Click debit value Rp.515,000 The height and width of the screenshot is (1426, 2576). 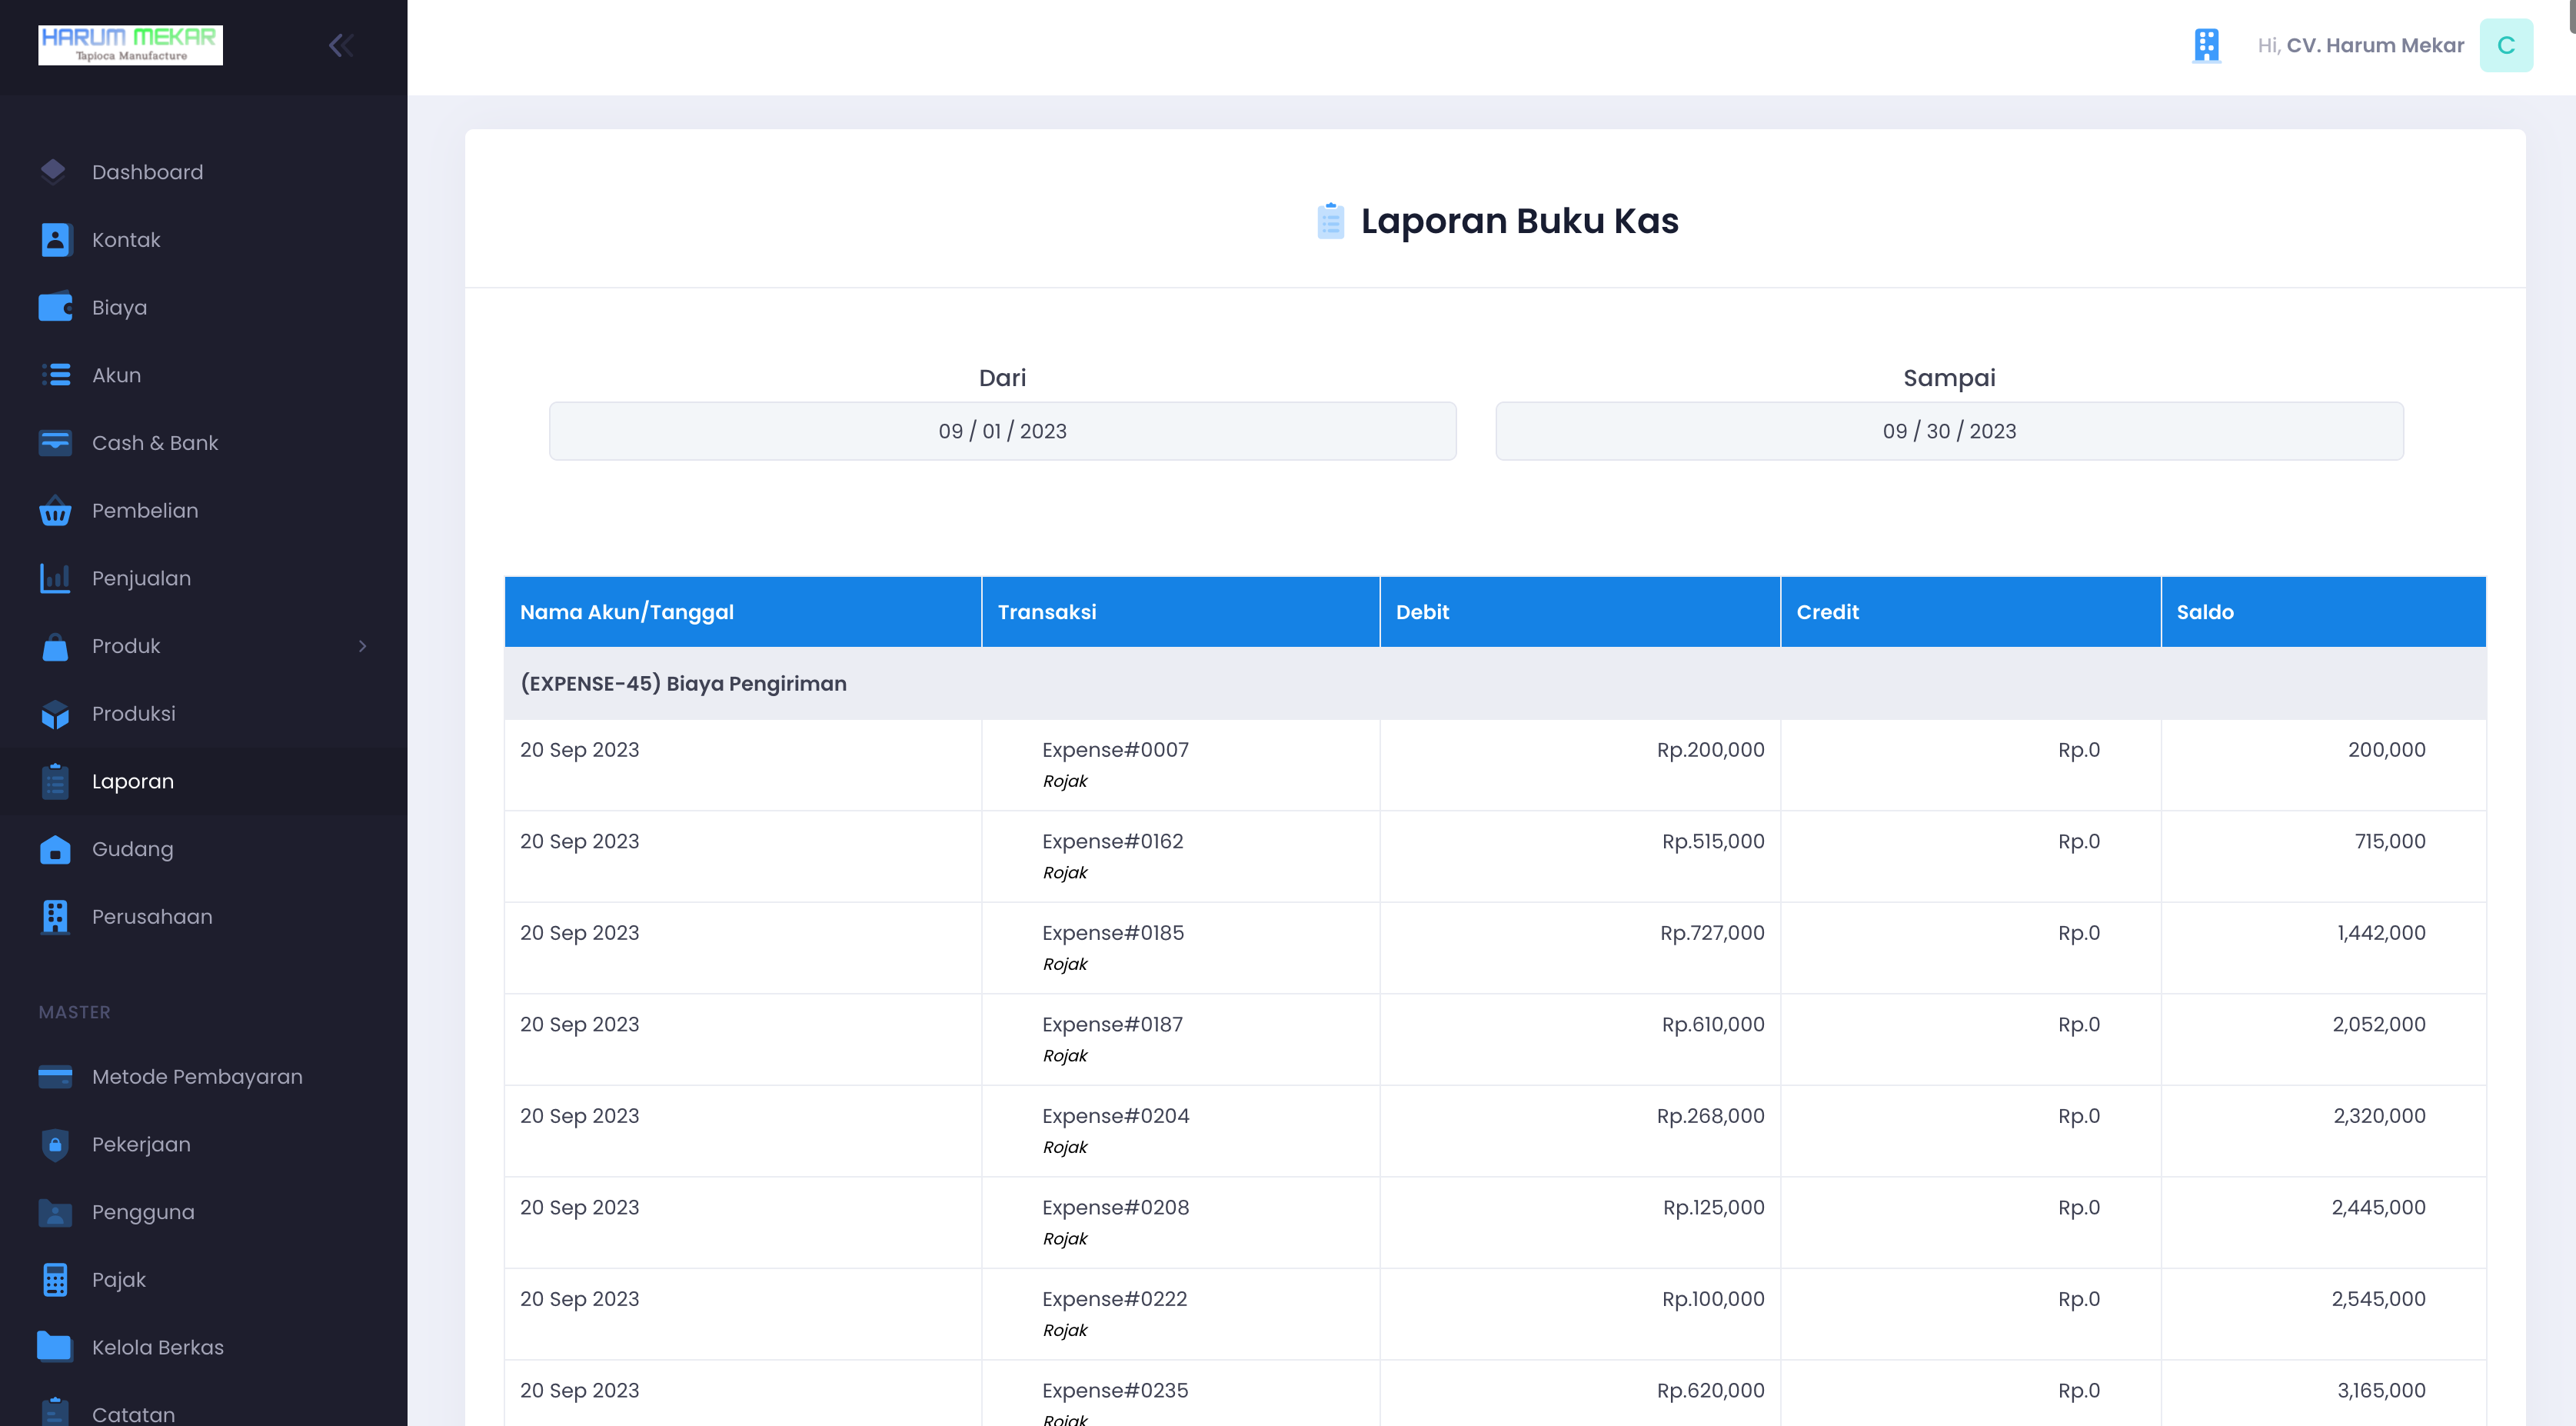click(1713, 842)
